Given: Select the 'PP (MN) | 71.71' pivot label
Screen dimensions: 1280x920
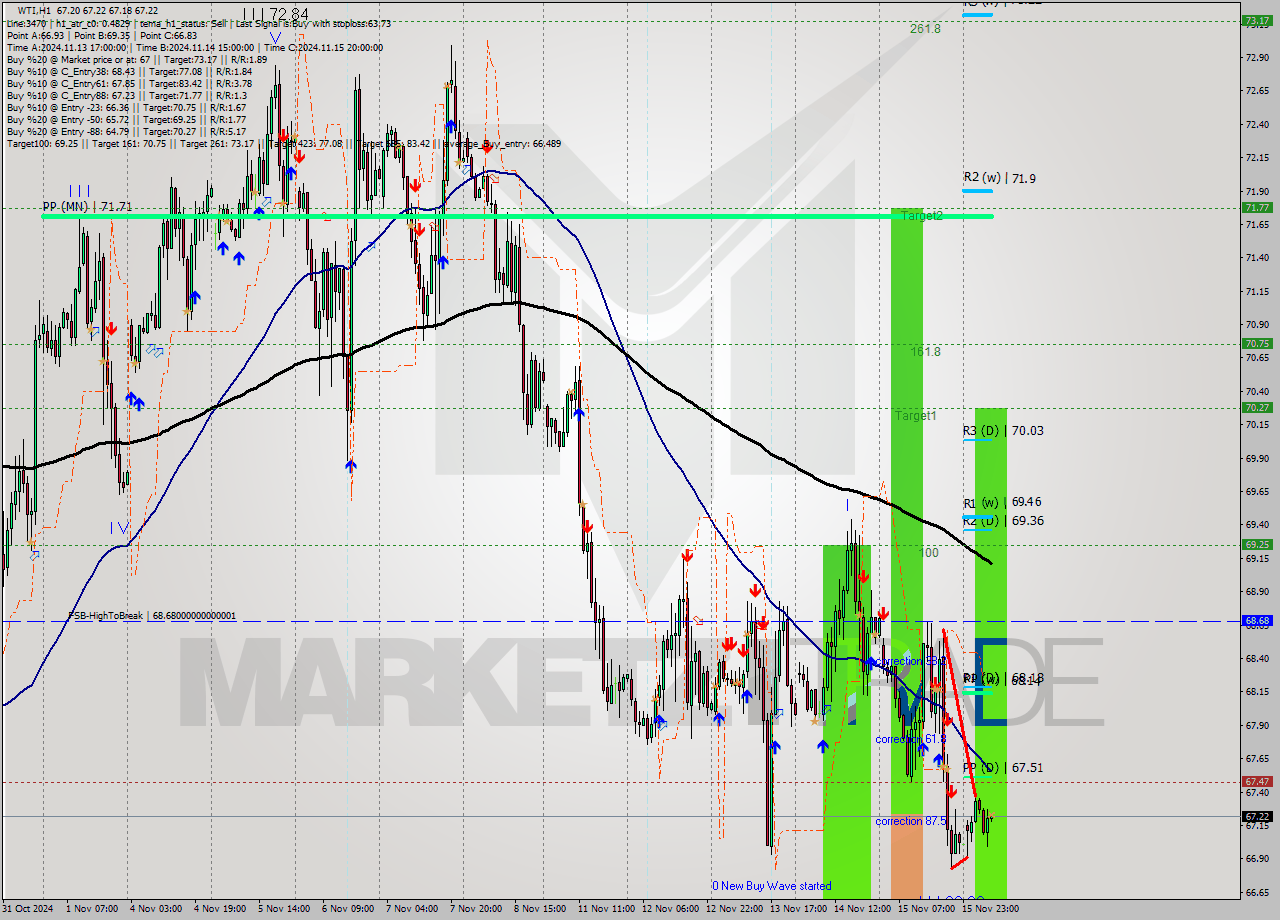Looking at the screenshot, I should point(87,207).
